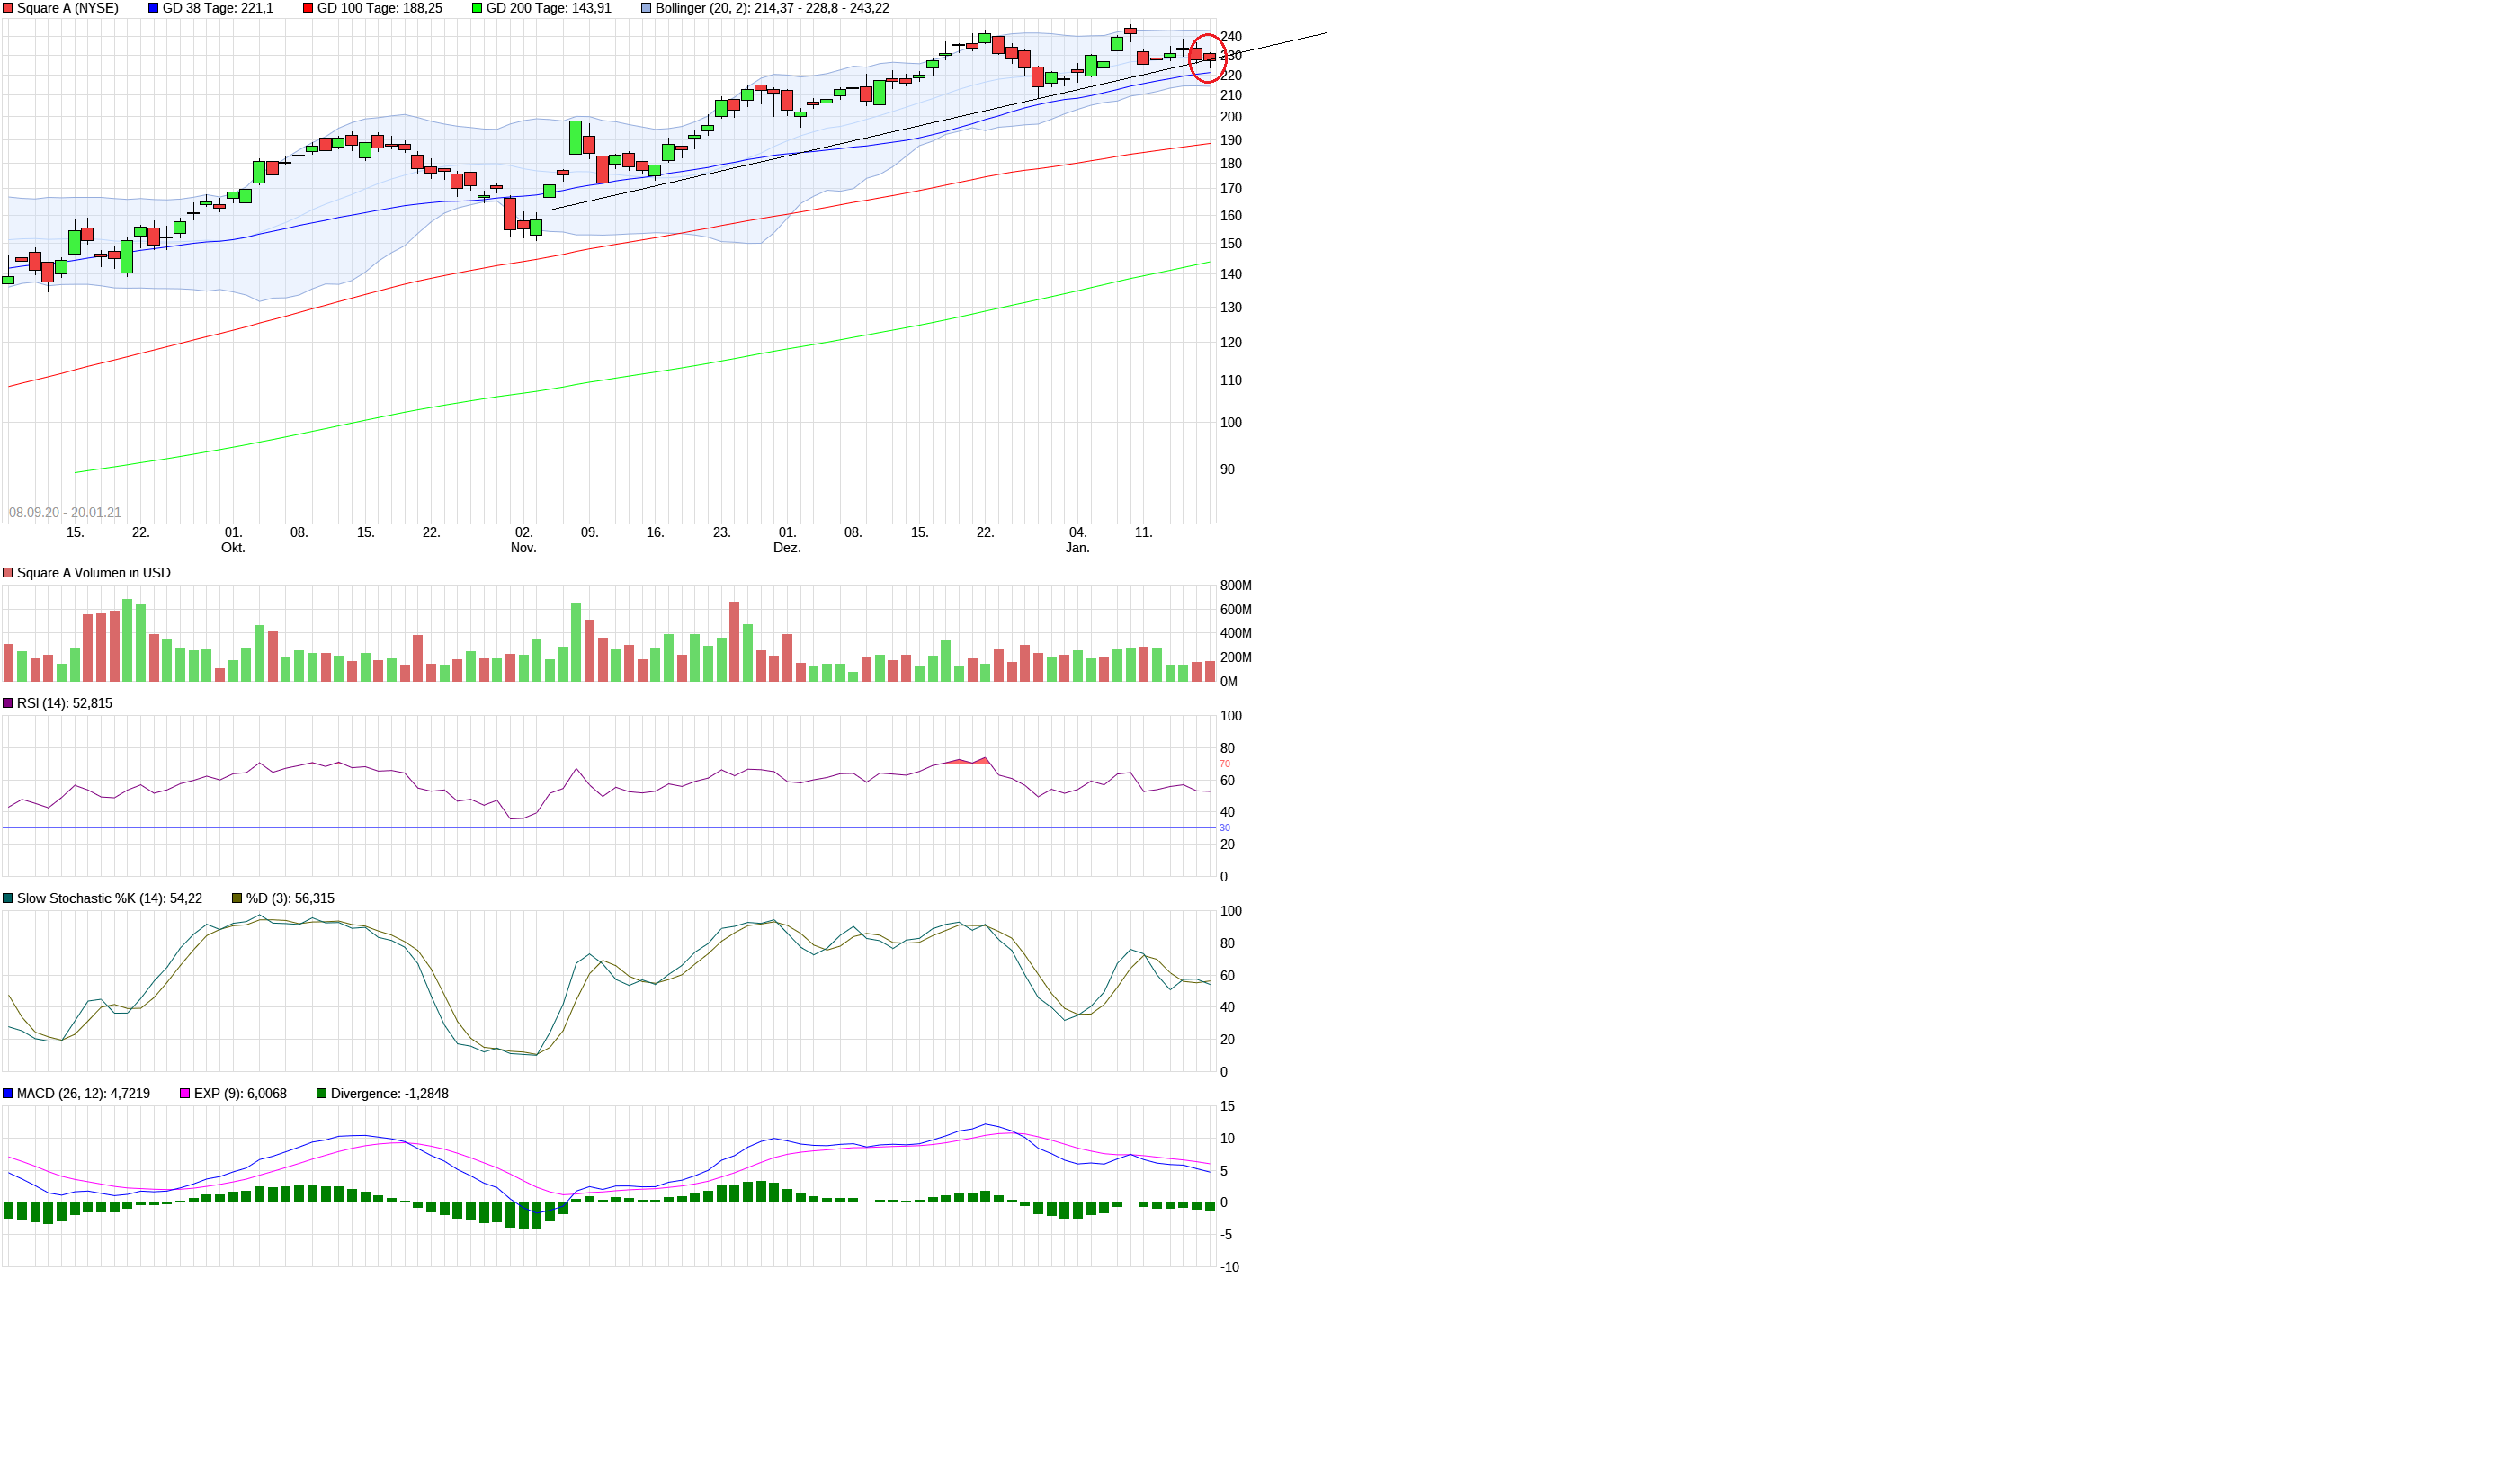The image size is (2493, 1484).
Task: Click the 01. Okt. date axis label
Action: pyautogui.click(x=233, y=540)
